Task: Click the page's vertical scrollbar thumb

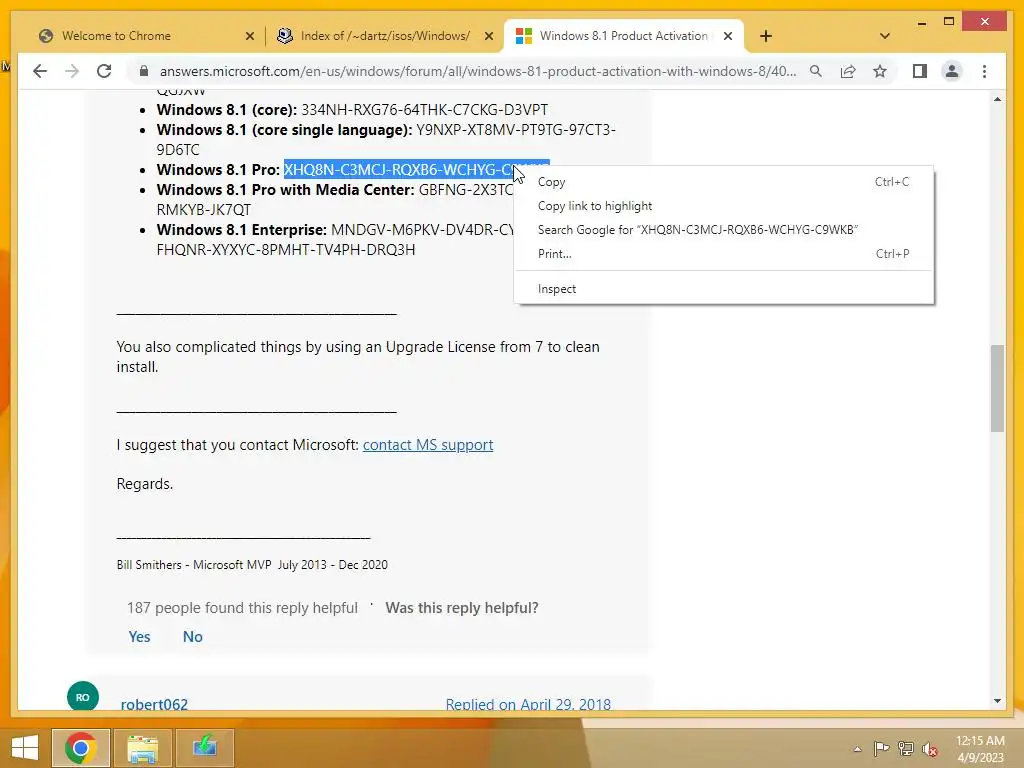Action: tap(997, 388)
